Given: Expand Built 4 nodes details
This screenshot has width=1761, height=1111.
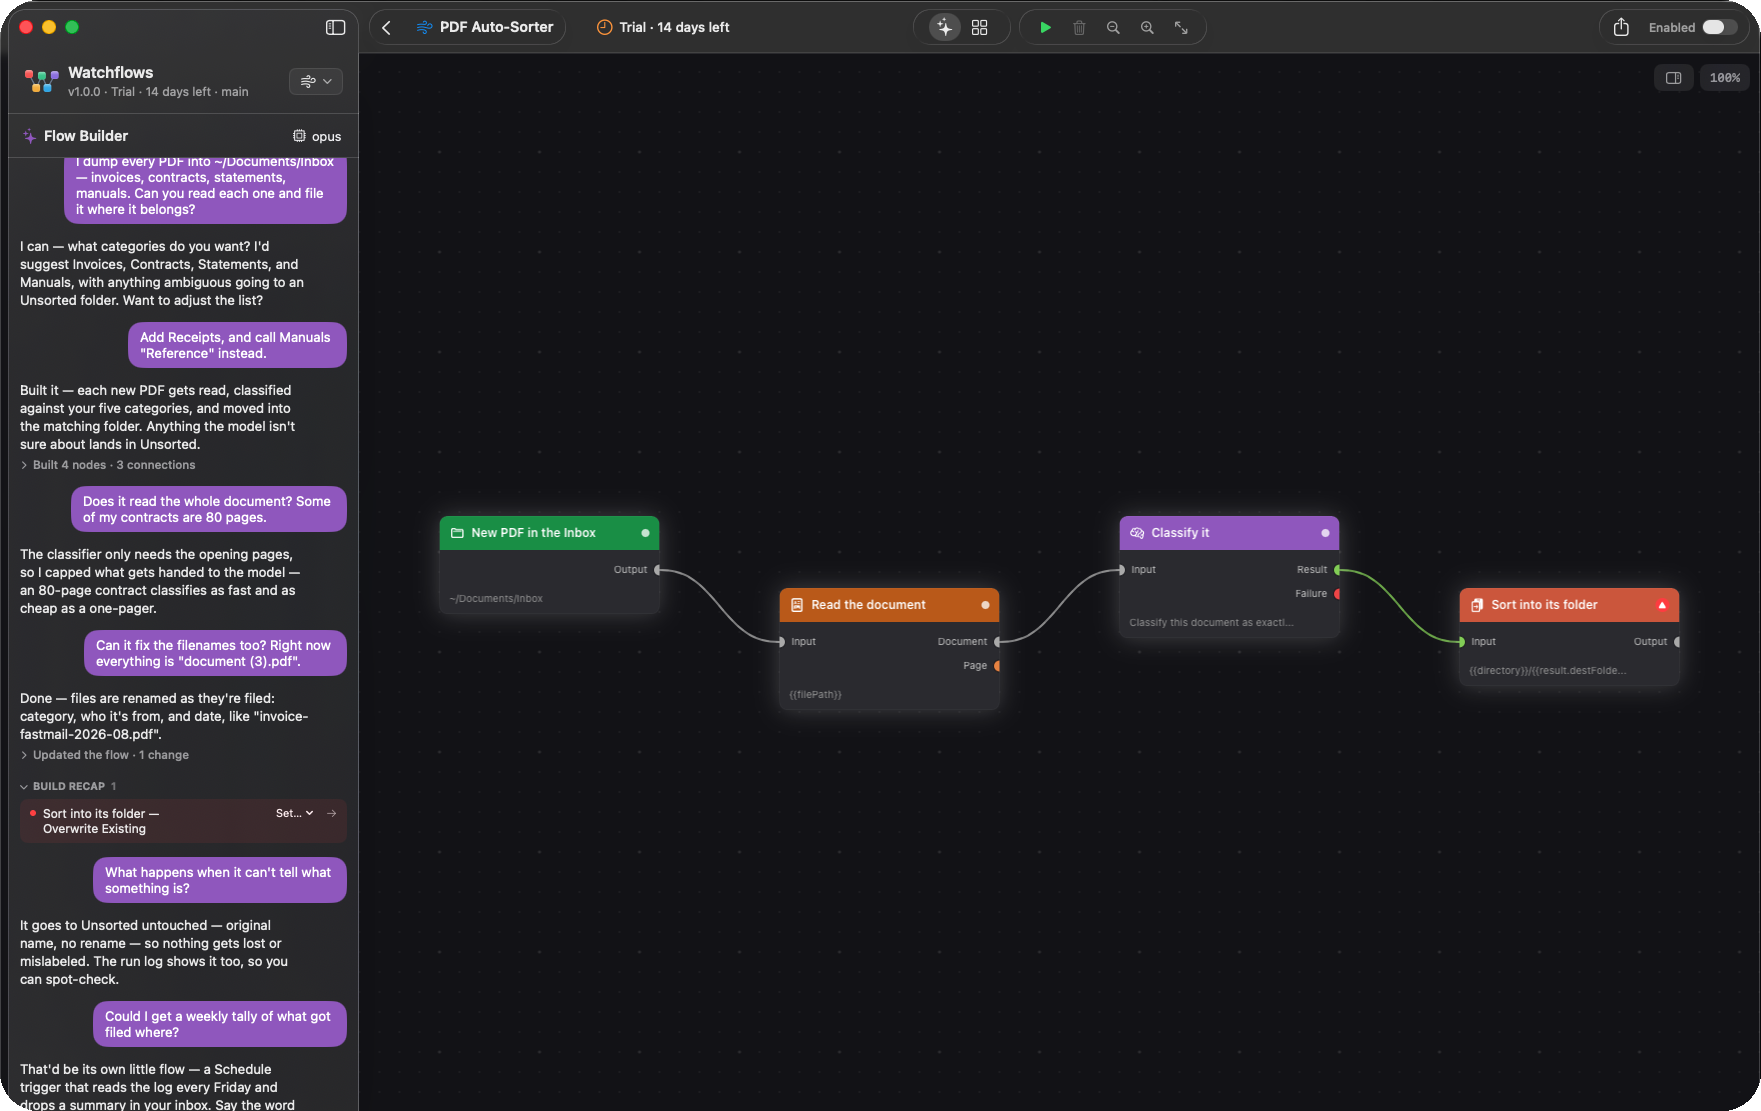Looking at the screenshot, I should tap(108, 465).
